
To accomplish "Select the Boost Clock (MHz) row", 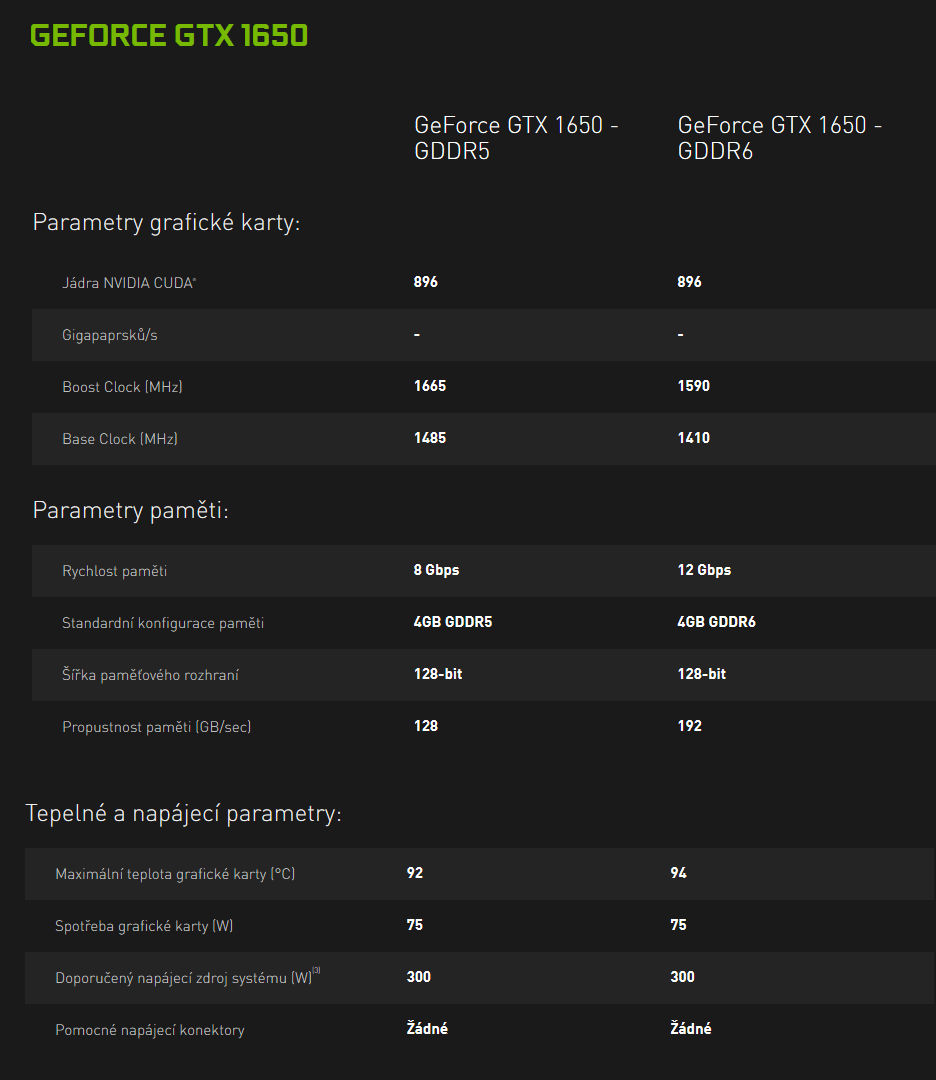I will (x=122, y=387).
